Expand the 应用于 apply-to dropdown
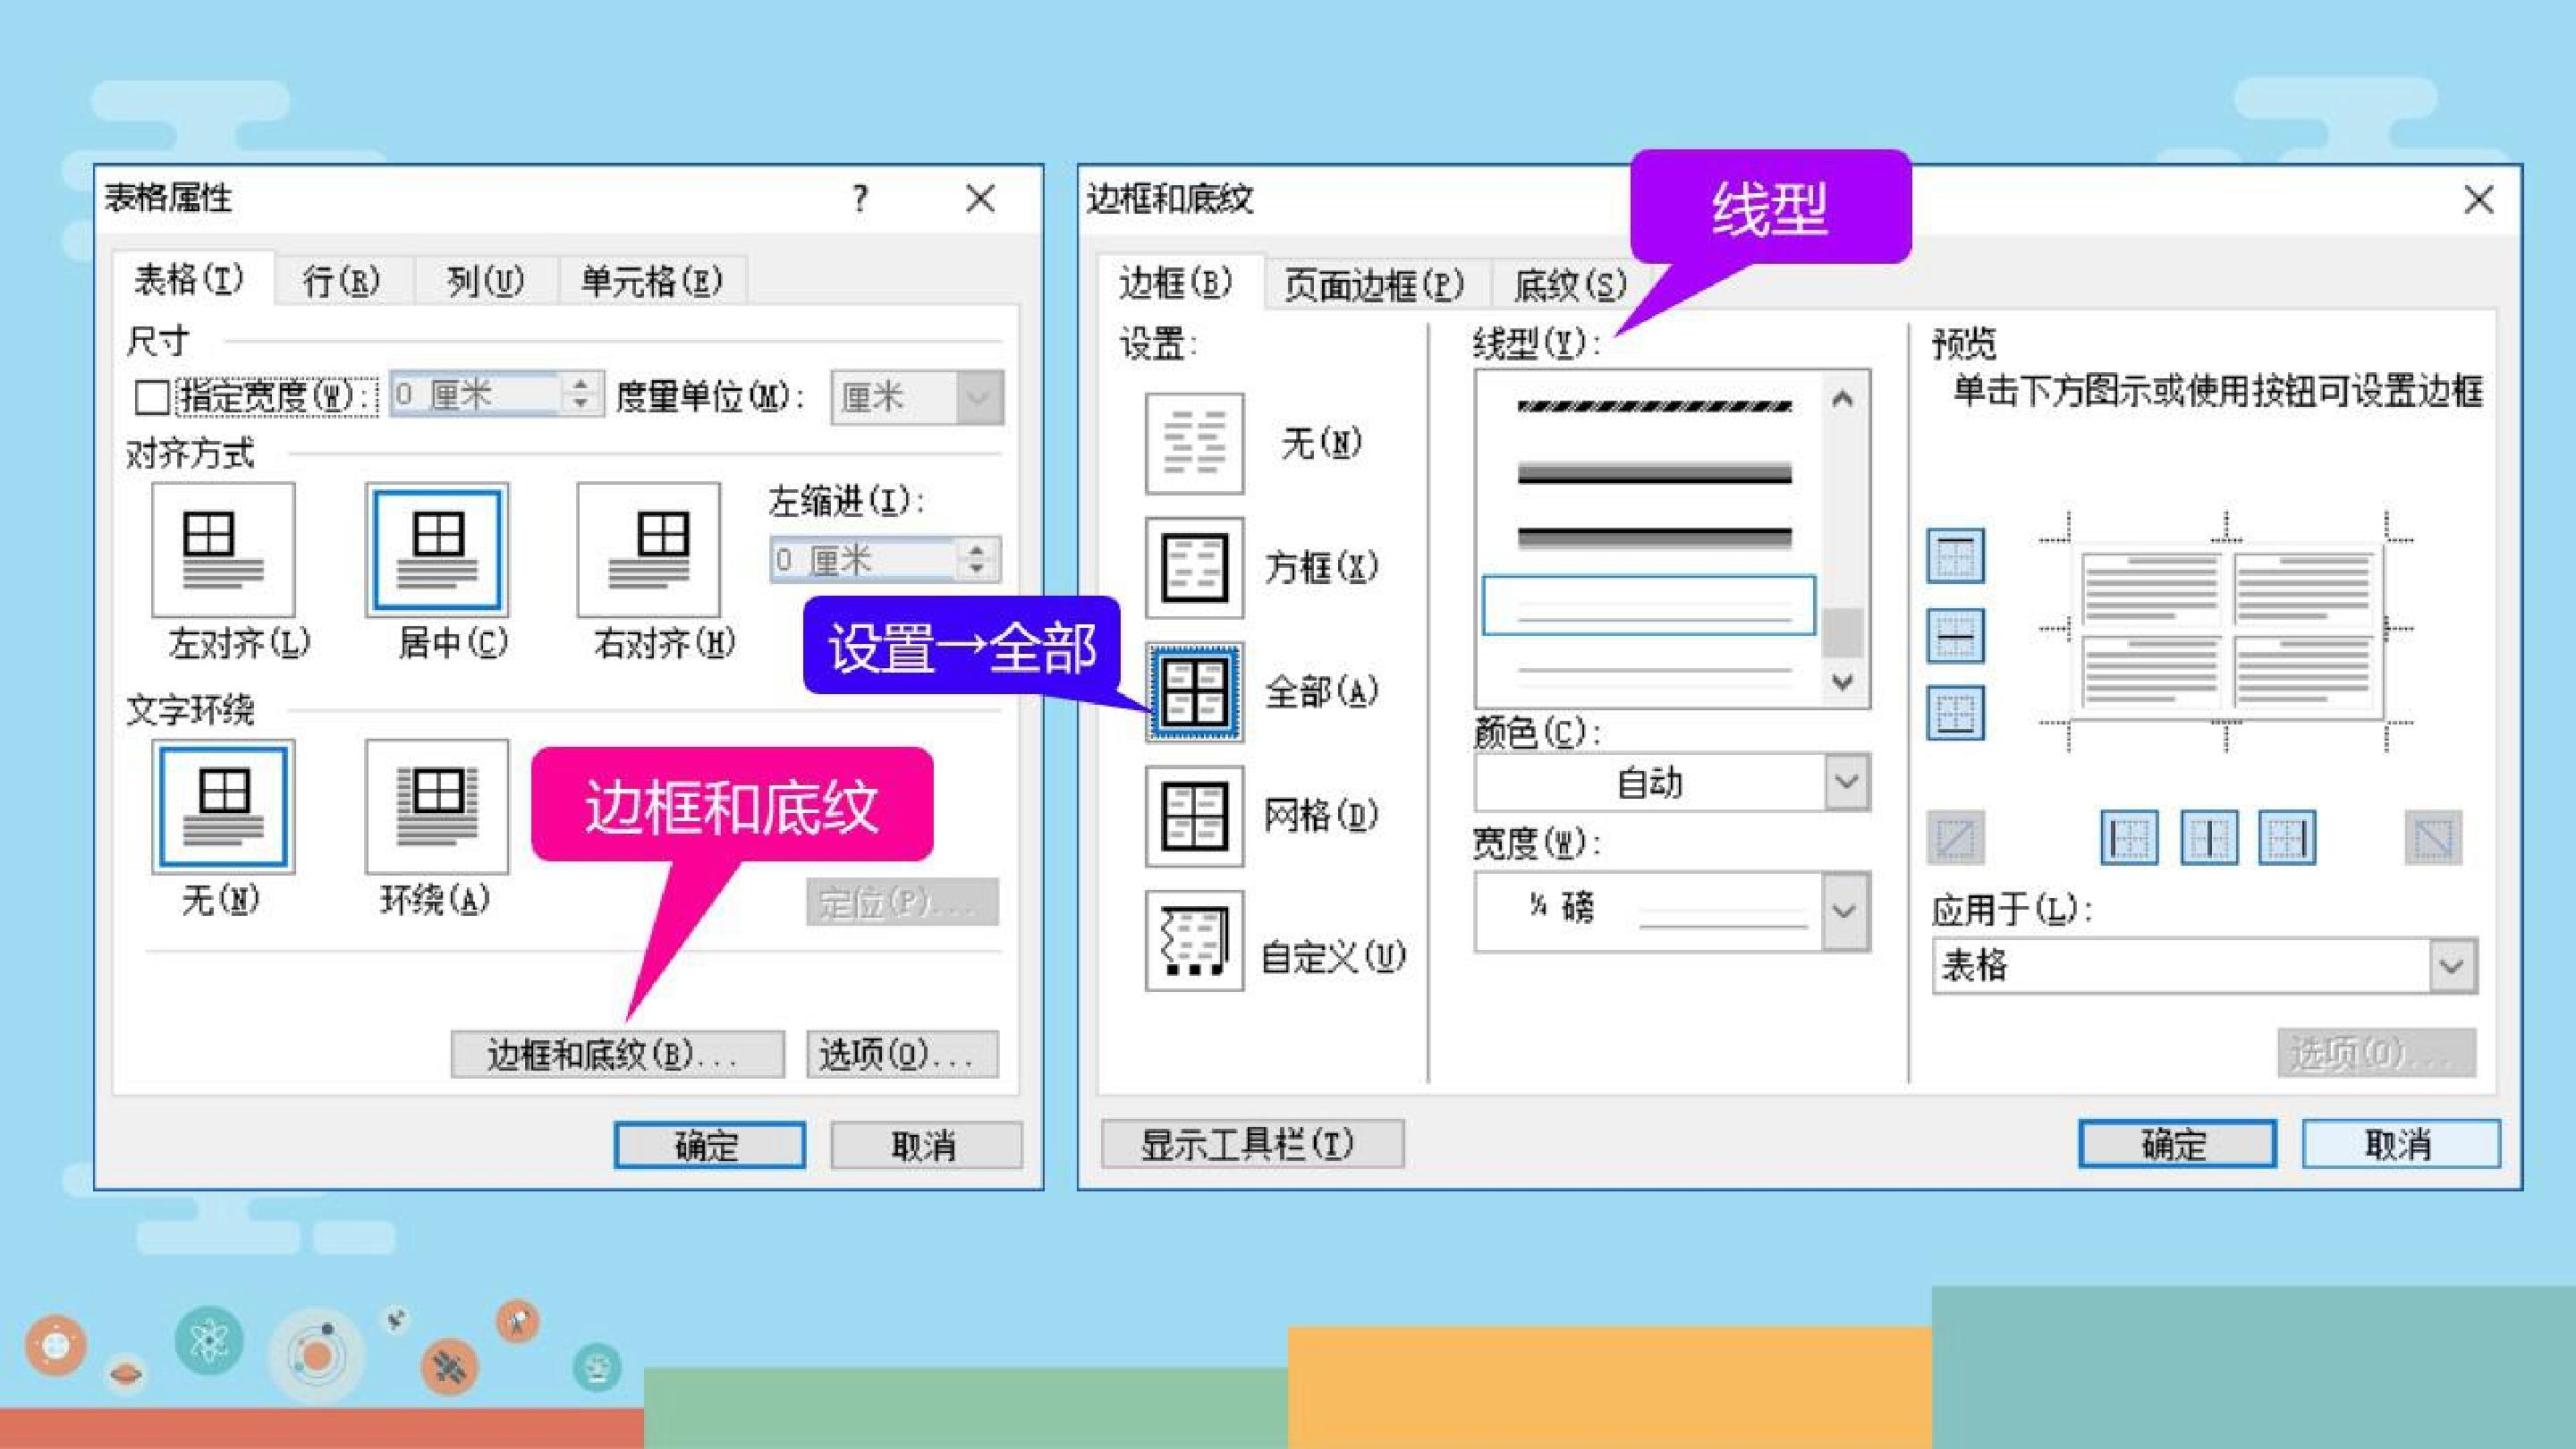Image resolution: width=2576 pixels, height=1449 pixels. coord(2204,965)
